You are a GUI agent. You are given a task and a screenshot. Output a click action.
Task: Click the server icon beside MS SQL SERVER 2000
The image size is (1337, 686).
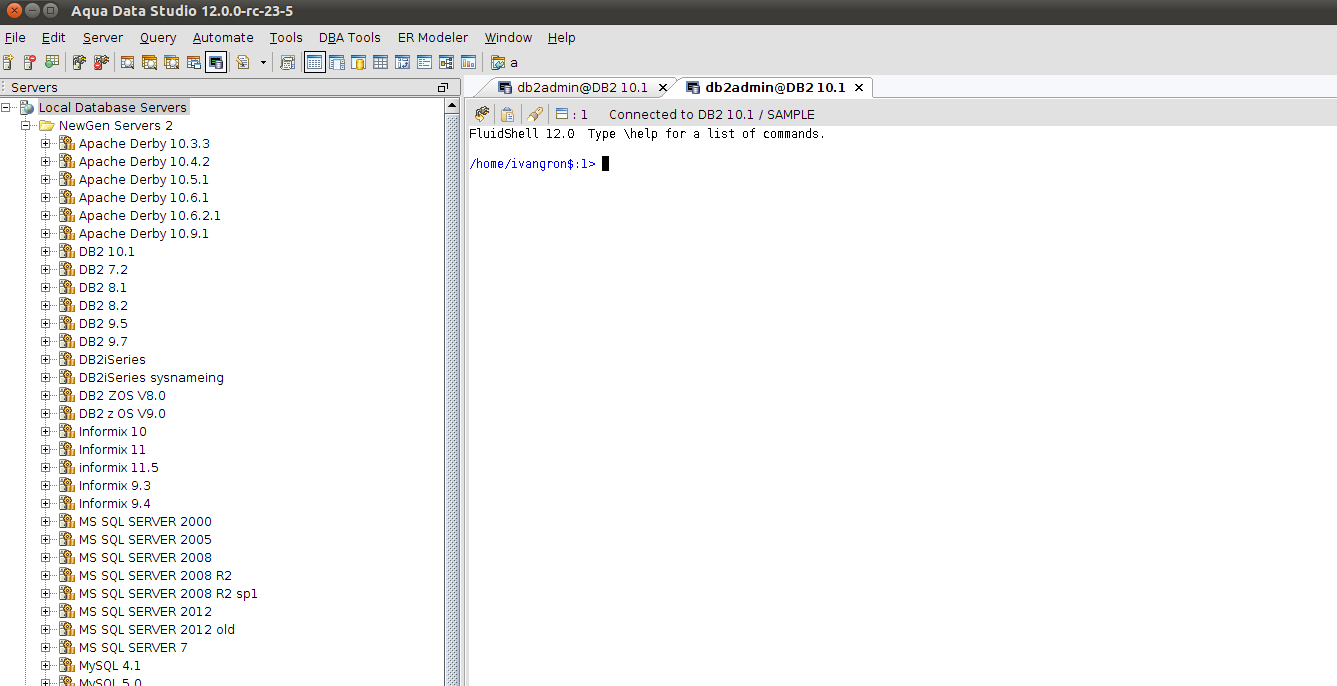click(x=67, y=521)
